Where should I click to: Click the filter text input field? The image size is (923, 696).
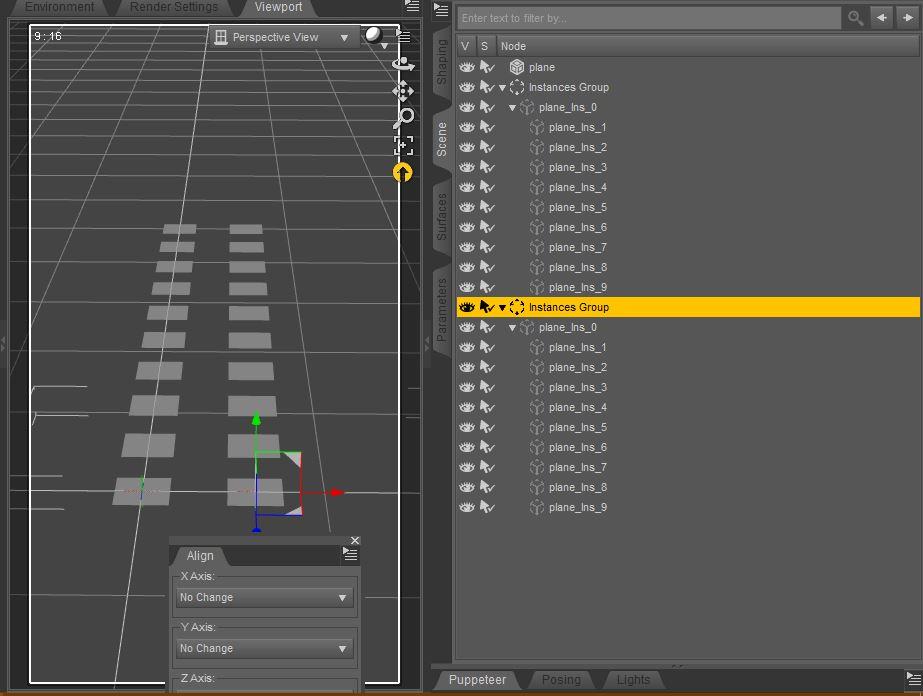tap(649, 18)
